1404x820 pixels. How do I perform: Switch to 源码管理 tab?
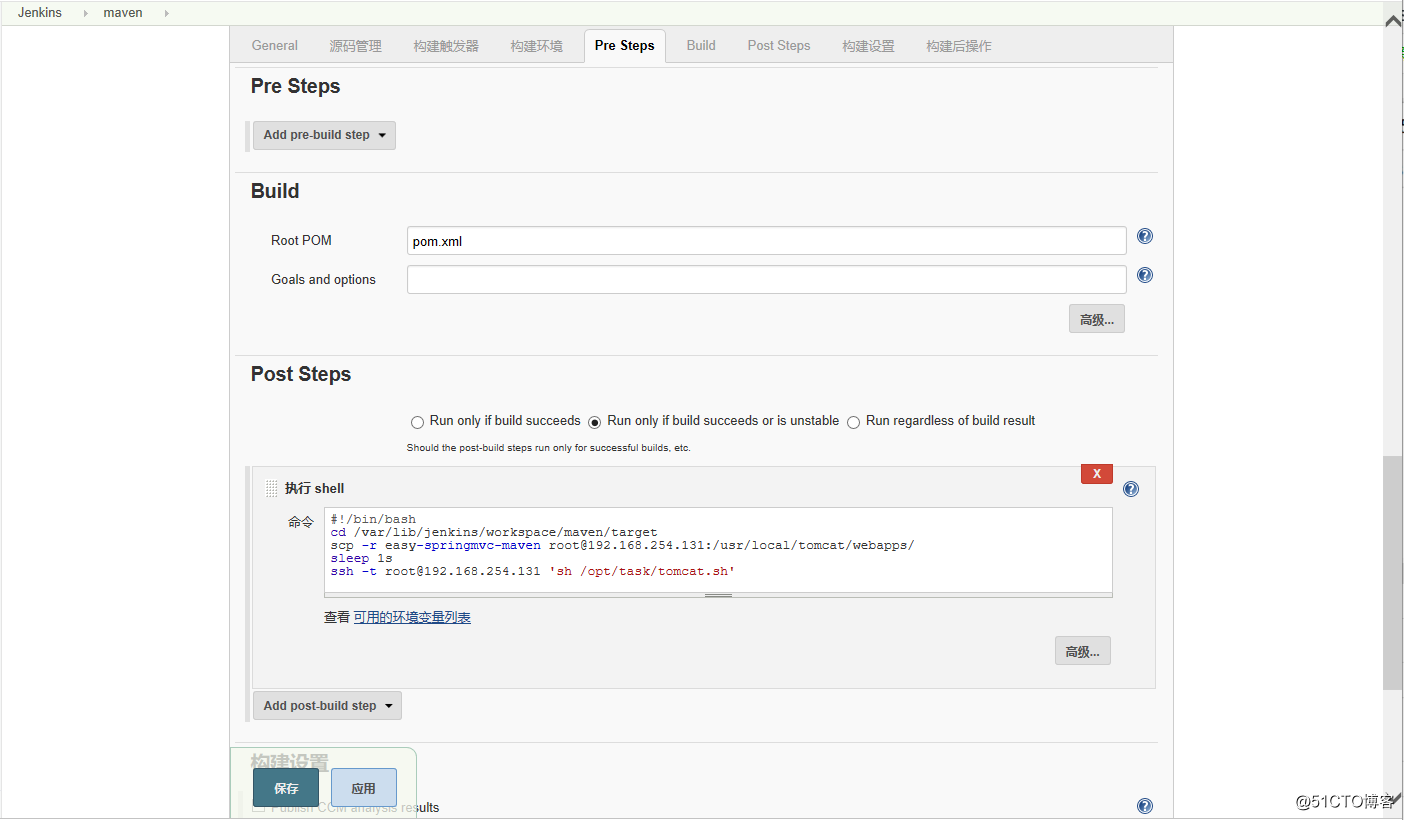click(x=355, y=46)
